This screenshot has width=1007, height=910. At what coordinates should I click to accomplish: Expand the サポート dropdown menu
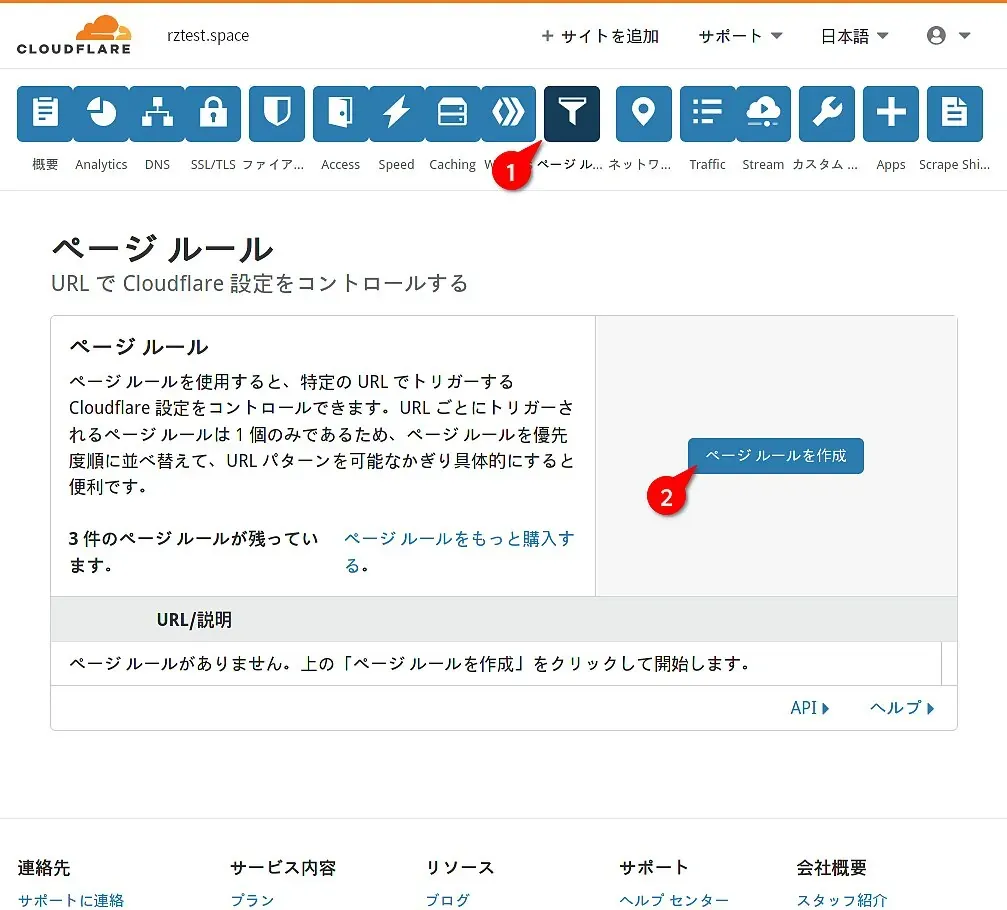pos(740,36)
